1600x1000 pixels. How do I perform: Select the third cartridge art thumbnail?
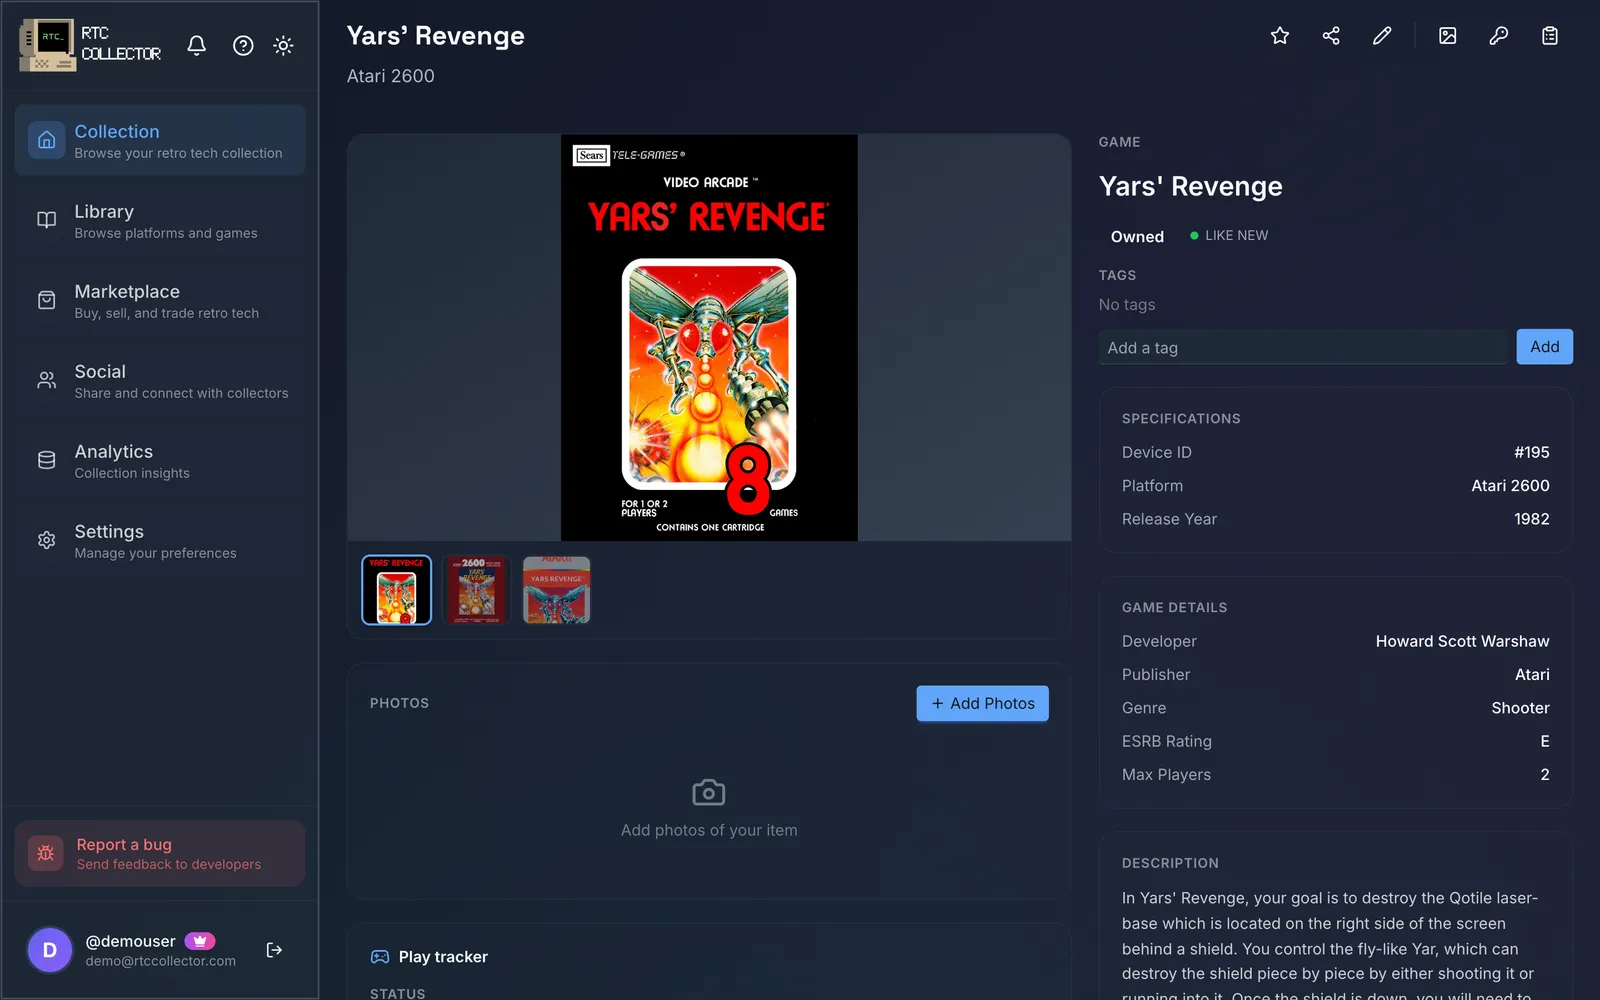[x=557, y=590]
